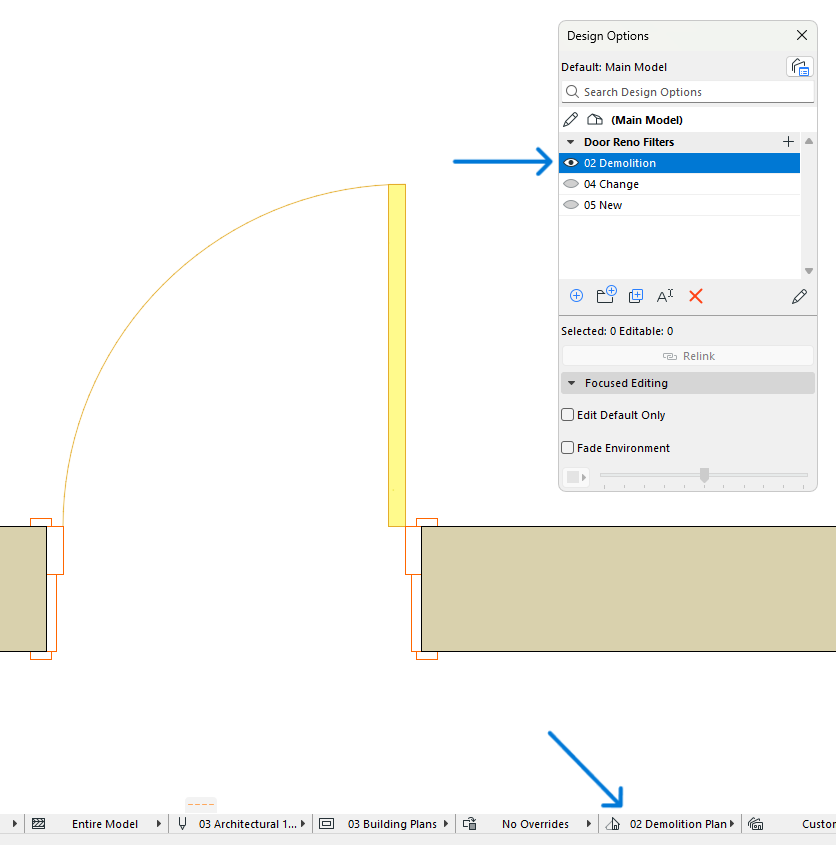Click the Duplicate design option icon
The image size is (836, 845).
tap(636, 296)
